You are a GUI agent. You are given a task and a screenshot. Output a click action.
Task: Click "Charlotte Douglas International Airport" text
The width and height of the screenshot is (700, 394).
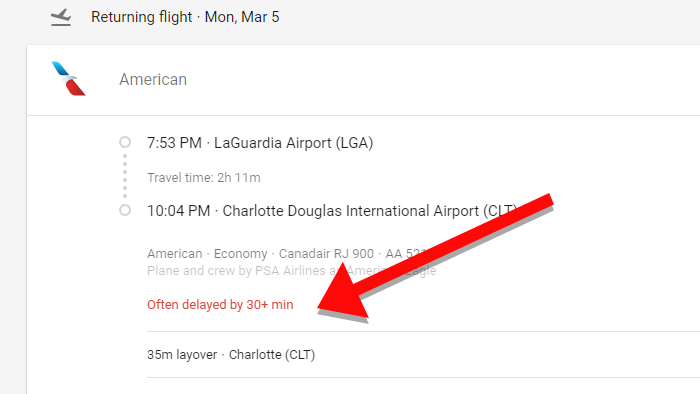pos(350,211)
